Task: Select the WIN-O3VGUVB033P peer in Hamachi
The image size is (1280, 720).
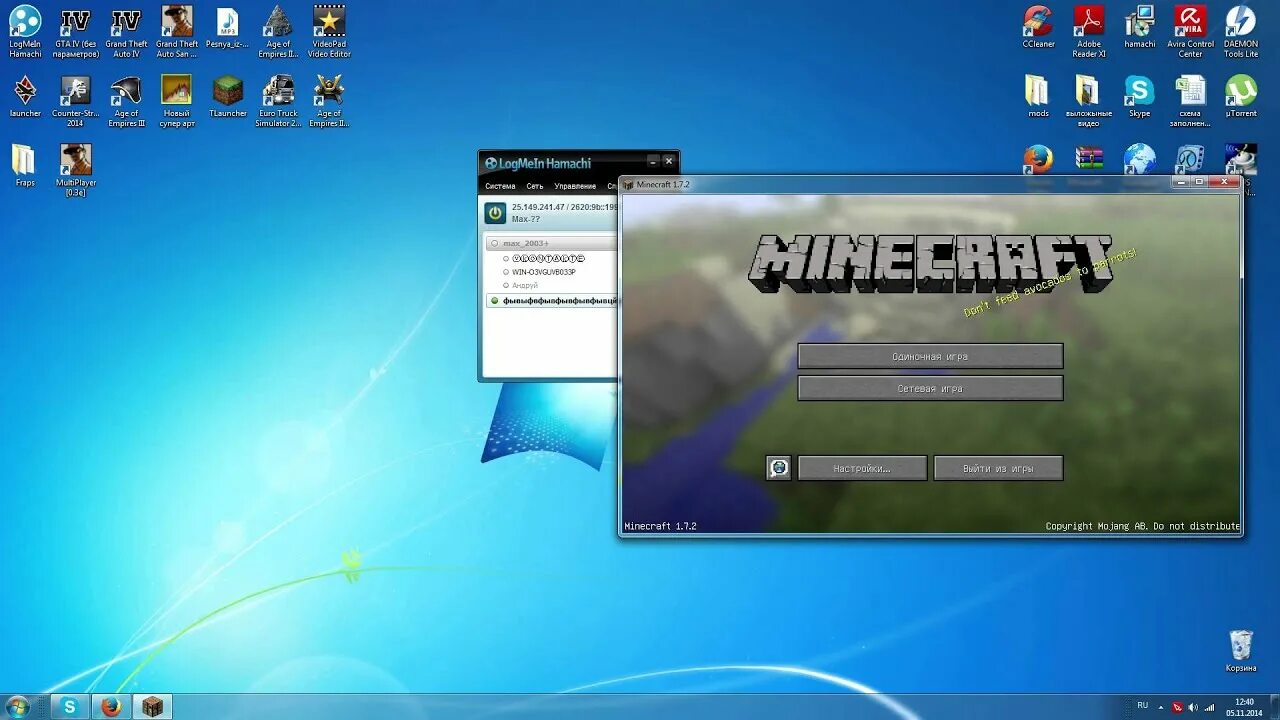Action: 543,272
